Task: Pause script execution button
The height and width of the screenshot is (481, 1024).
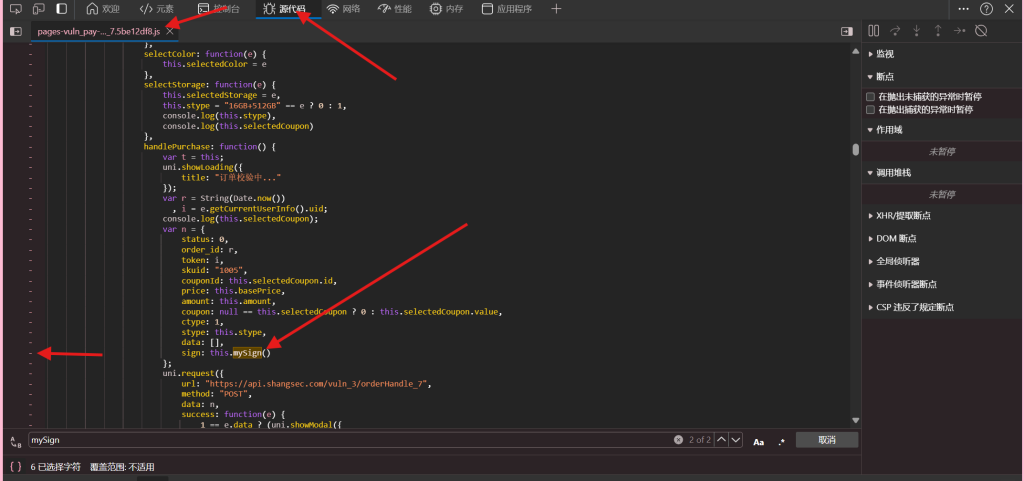Action: pos(873,31)
